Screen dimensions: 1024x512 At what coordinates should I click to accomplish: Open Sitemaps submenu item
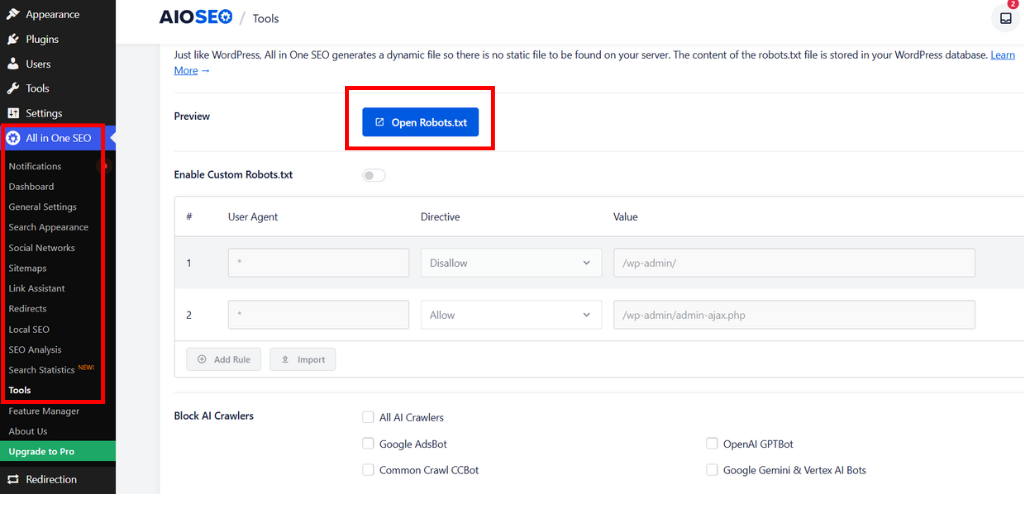tap(27, 268)
